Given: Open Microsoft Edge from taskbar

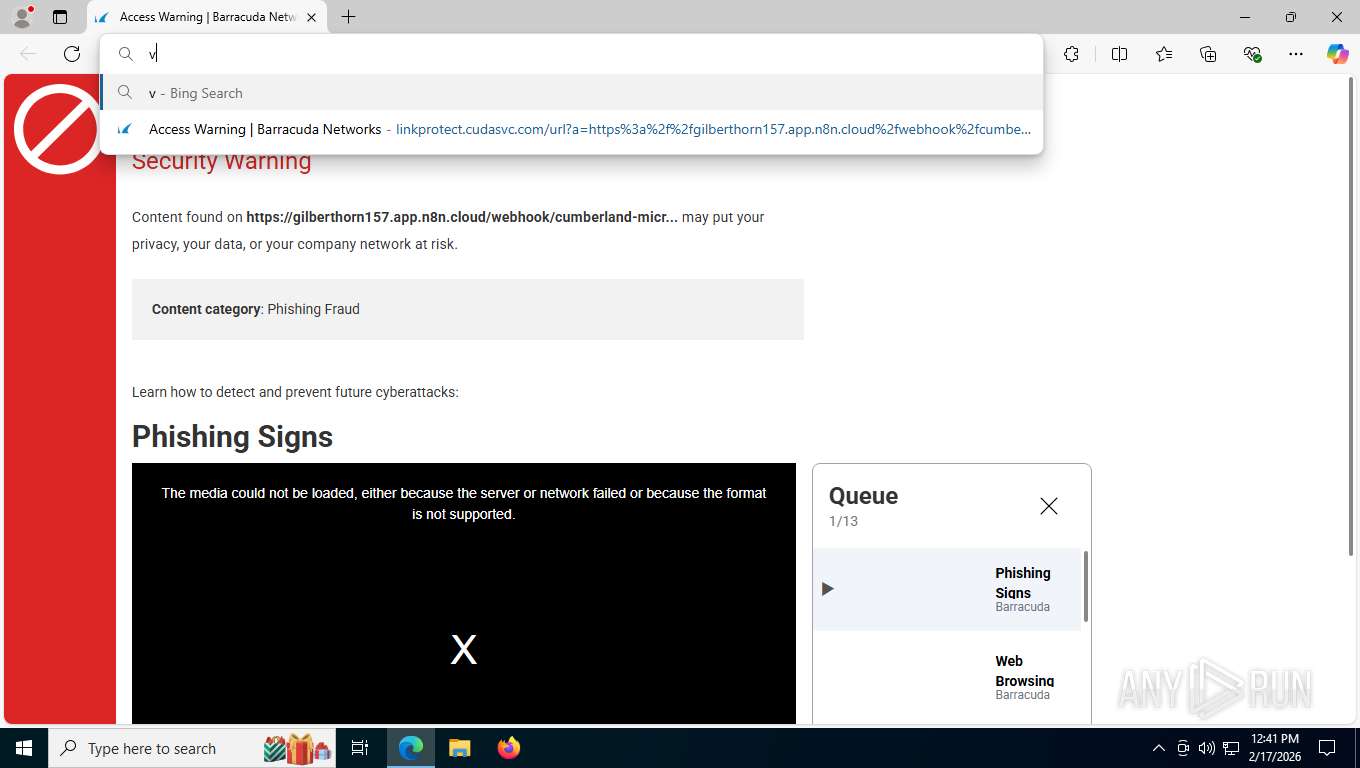Looking at the screenshot, I should (x=411, y=748).
